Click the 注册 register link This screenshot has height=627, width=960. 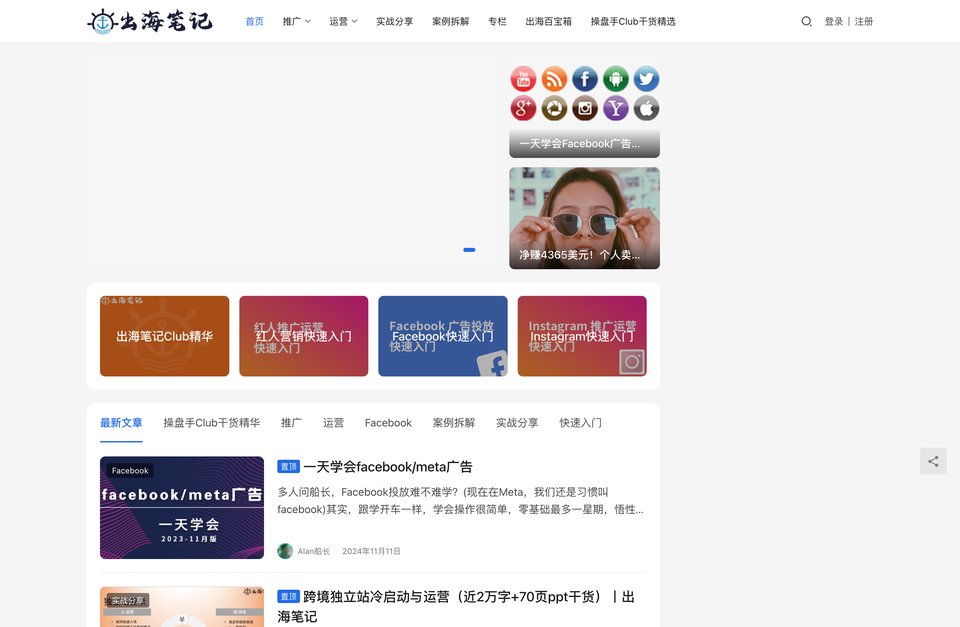point(864,21)
